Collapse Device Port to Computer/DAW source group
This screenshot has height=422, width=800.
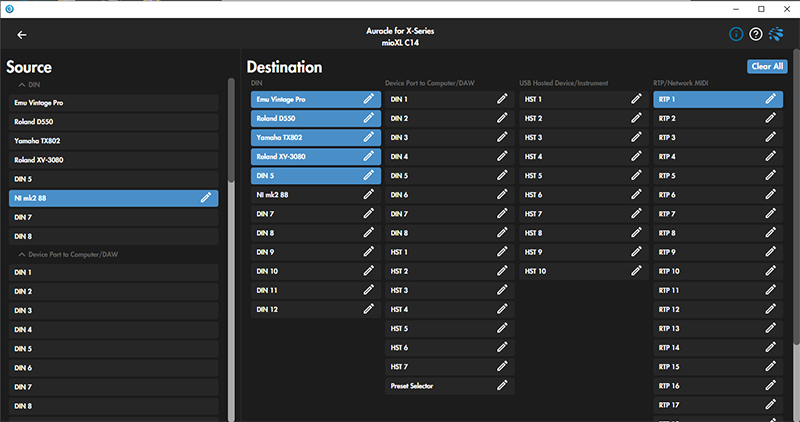[x=21, y=254]
